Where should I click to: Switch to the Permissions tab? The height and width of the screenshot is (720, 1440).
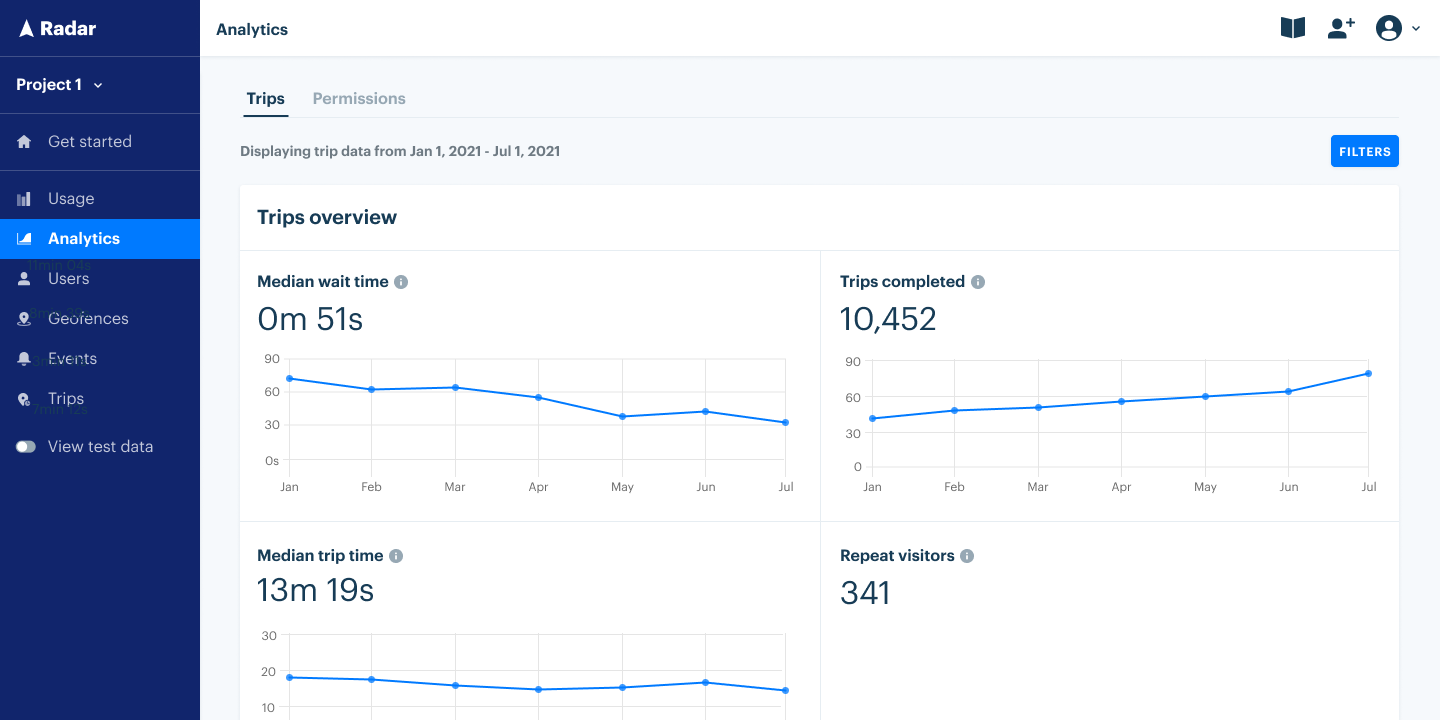(359, 98)
